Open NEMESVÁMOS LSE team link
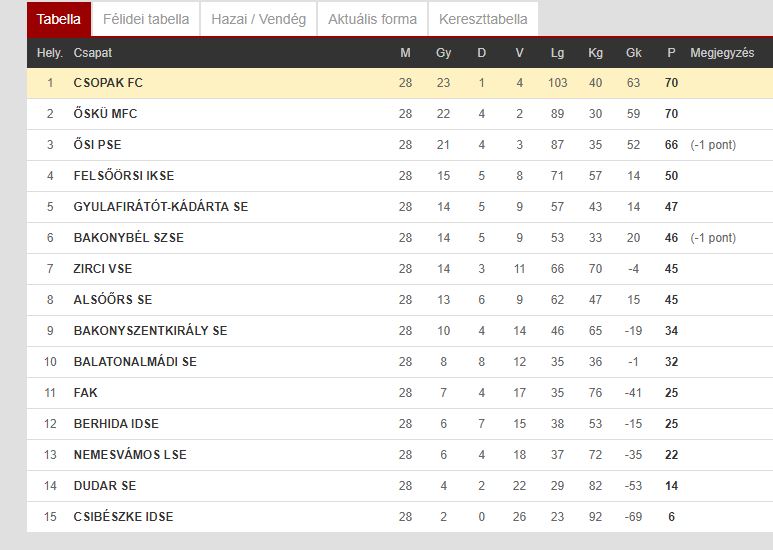Screen dimensions: 773x550 pos(130,454)
